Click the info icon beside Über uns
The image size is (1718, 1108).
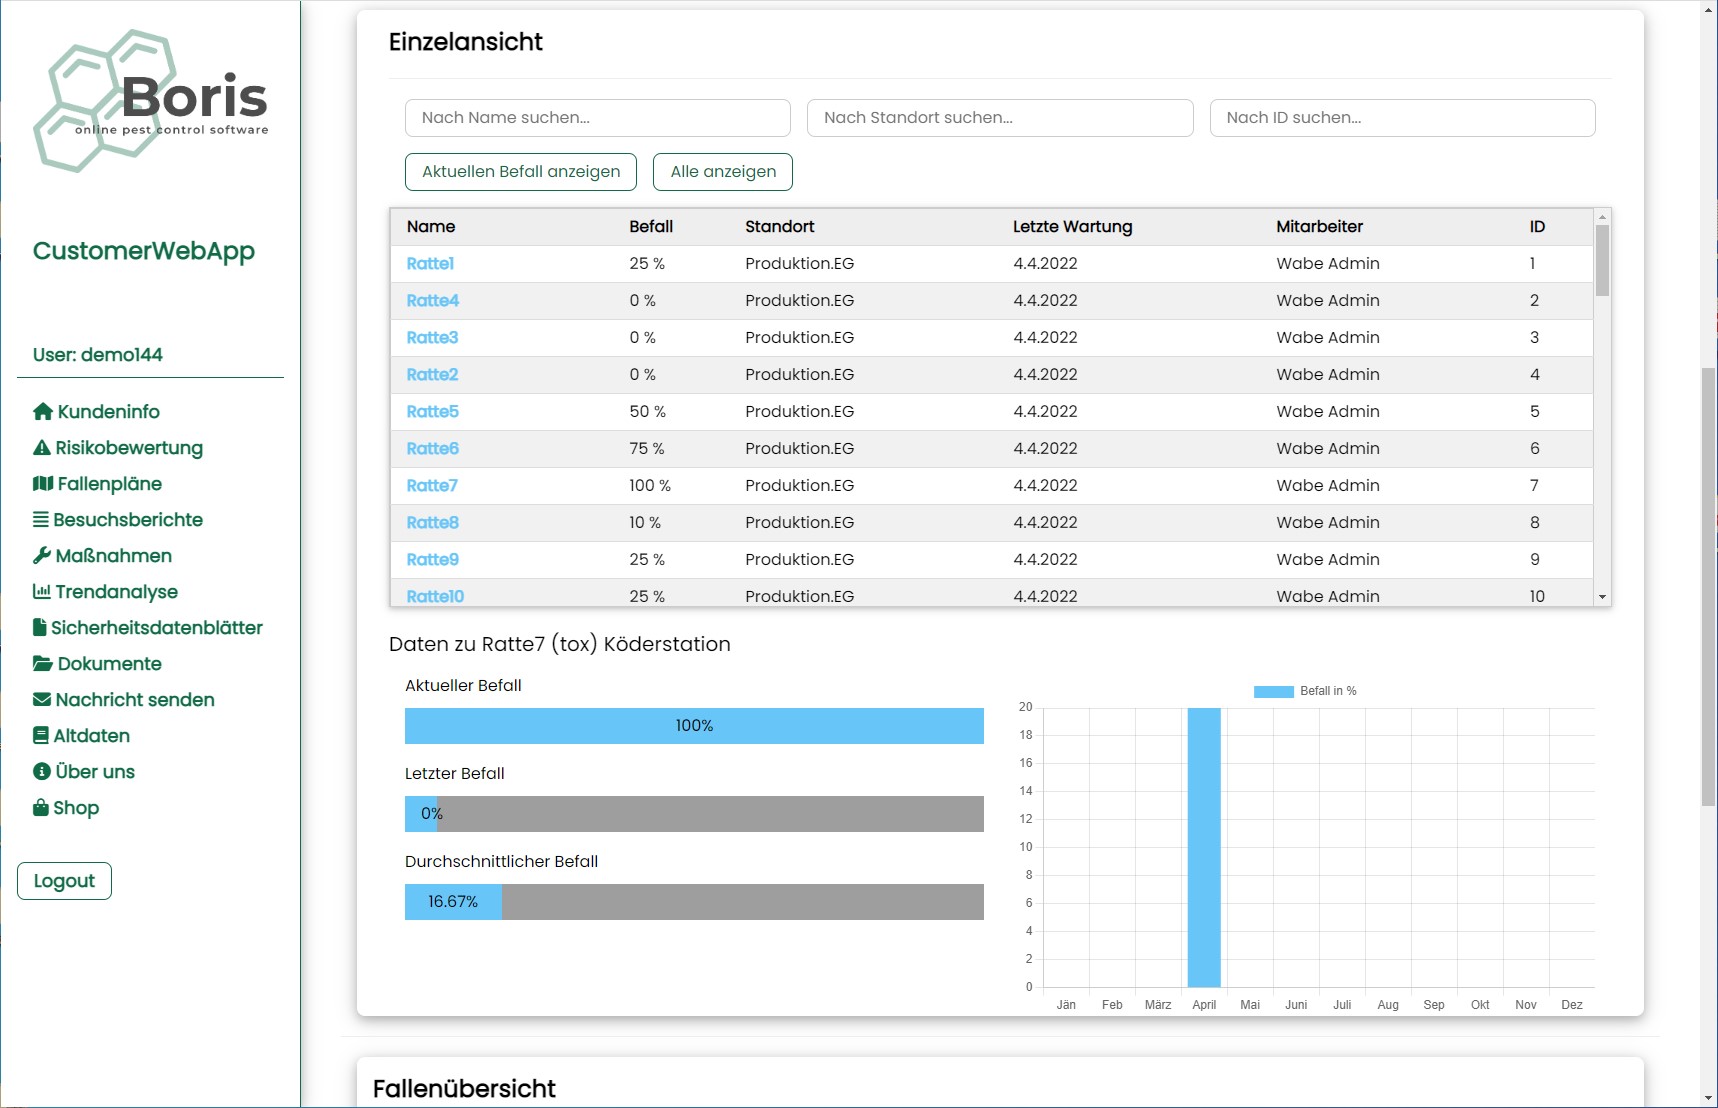point(42,772)
